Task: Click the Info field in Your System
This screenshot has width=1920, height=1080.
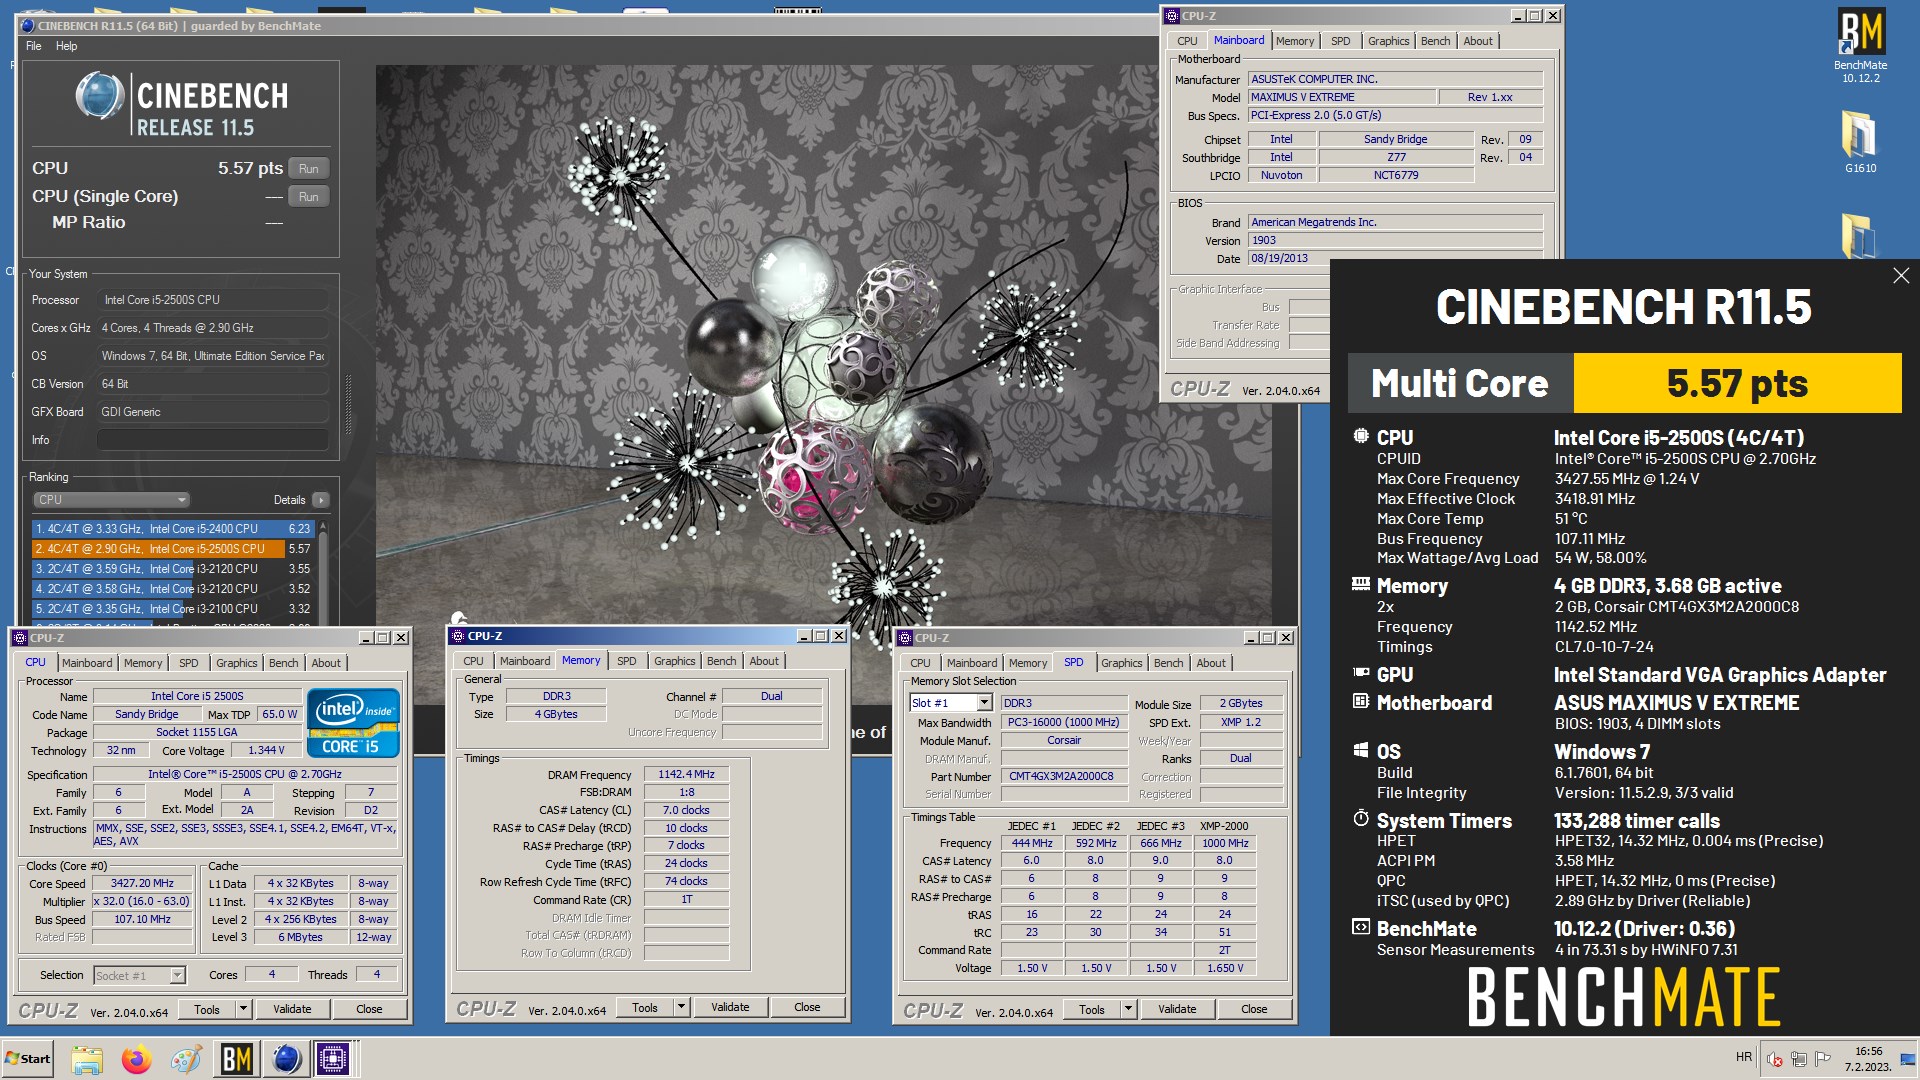Action: [x=213, y=440]
